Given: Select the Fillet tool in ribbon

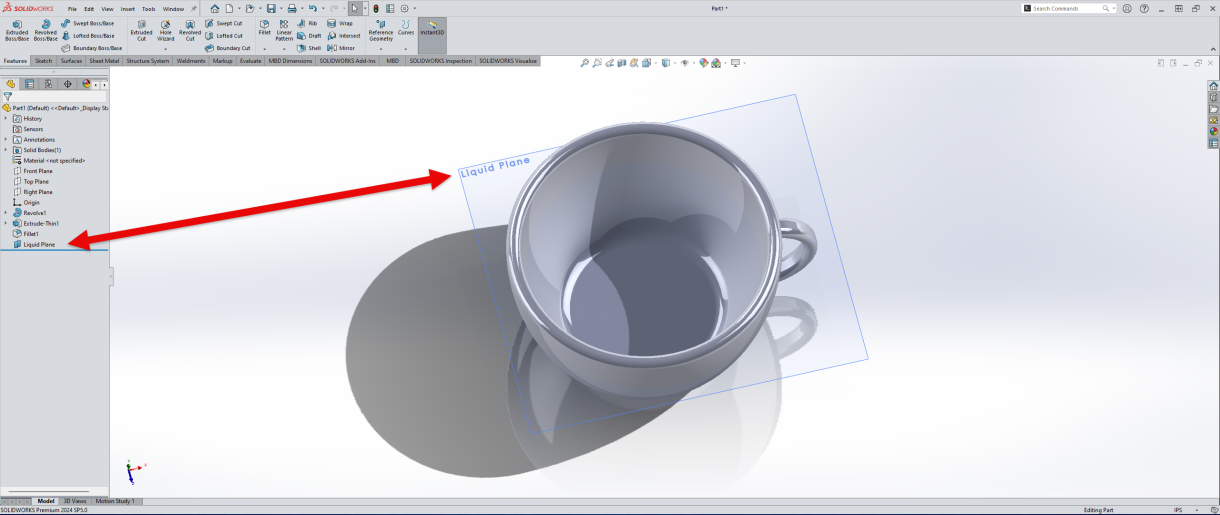Looking at the screenshot, I should tap(264, 28).
